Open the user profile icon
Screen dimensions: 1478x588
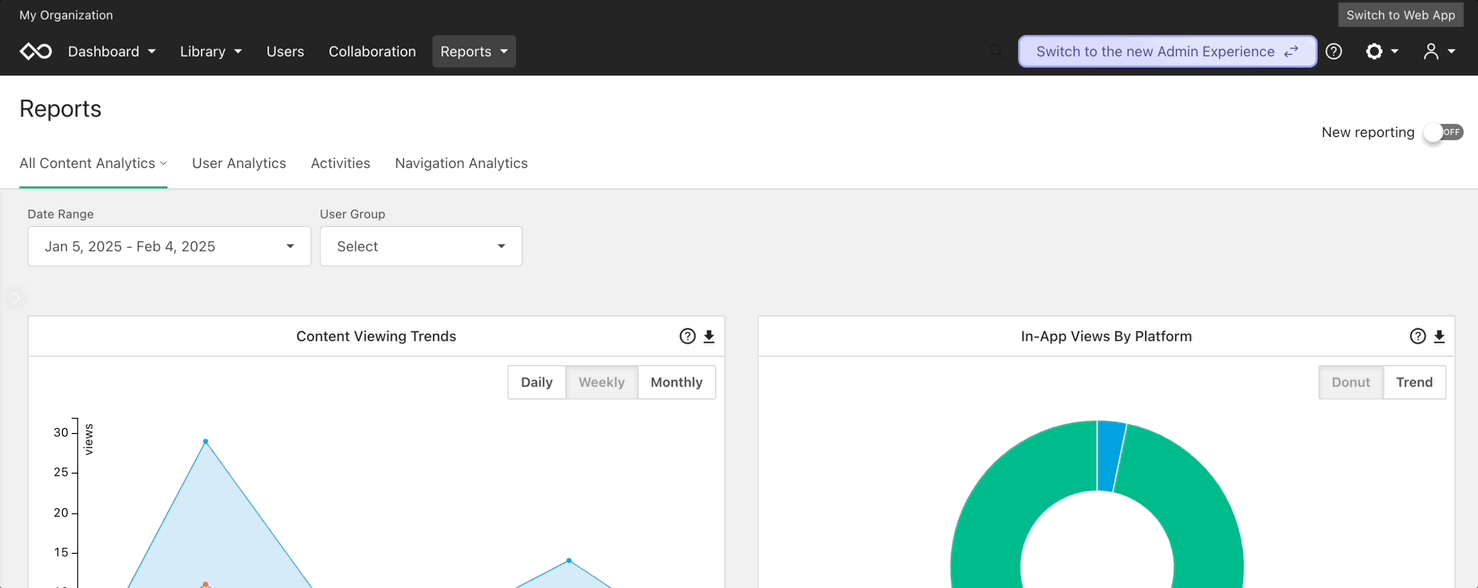coord(1431,51)
